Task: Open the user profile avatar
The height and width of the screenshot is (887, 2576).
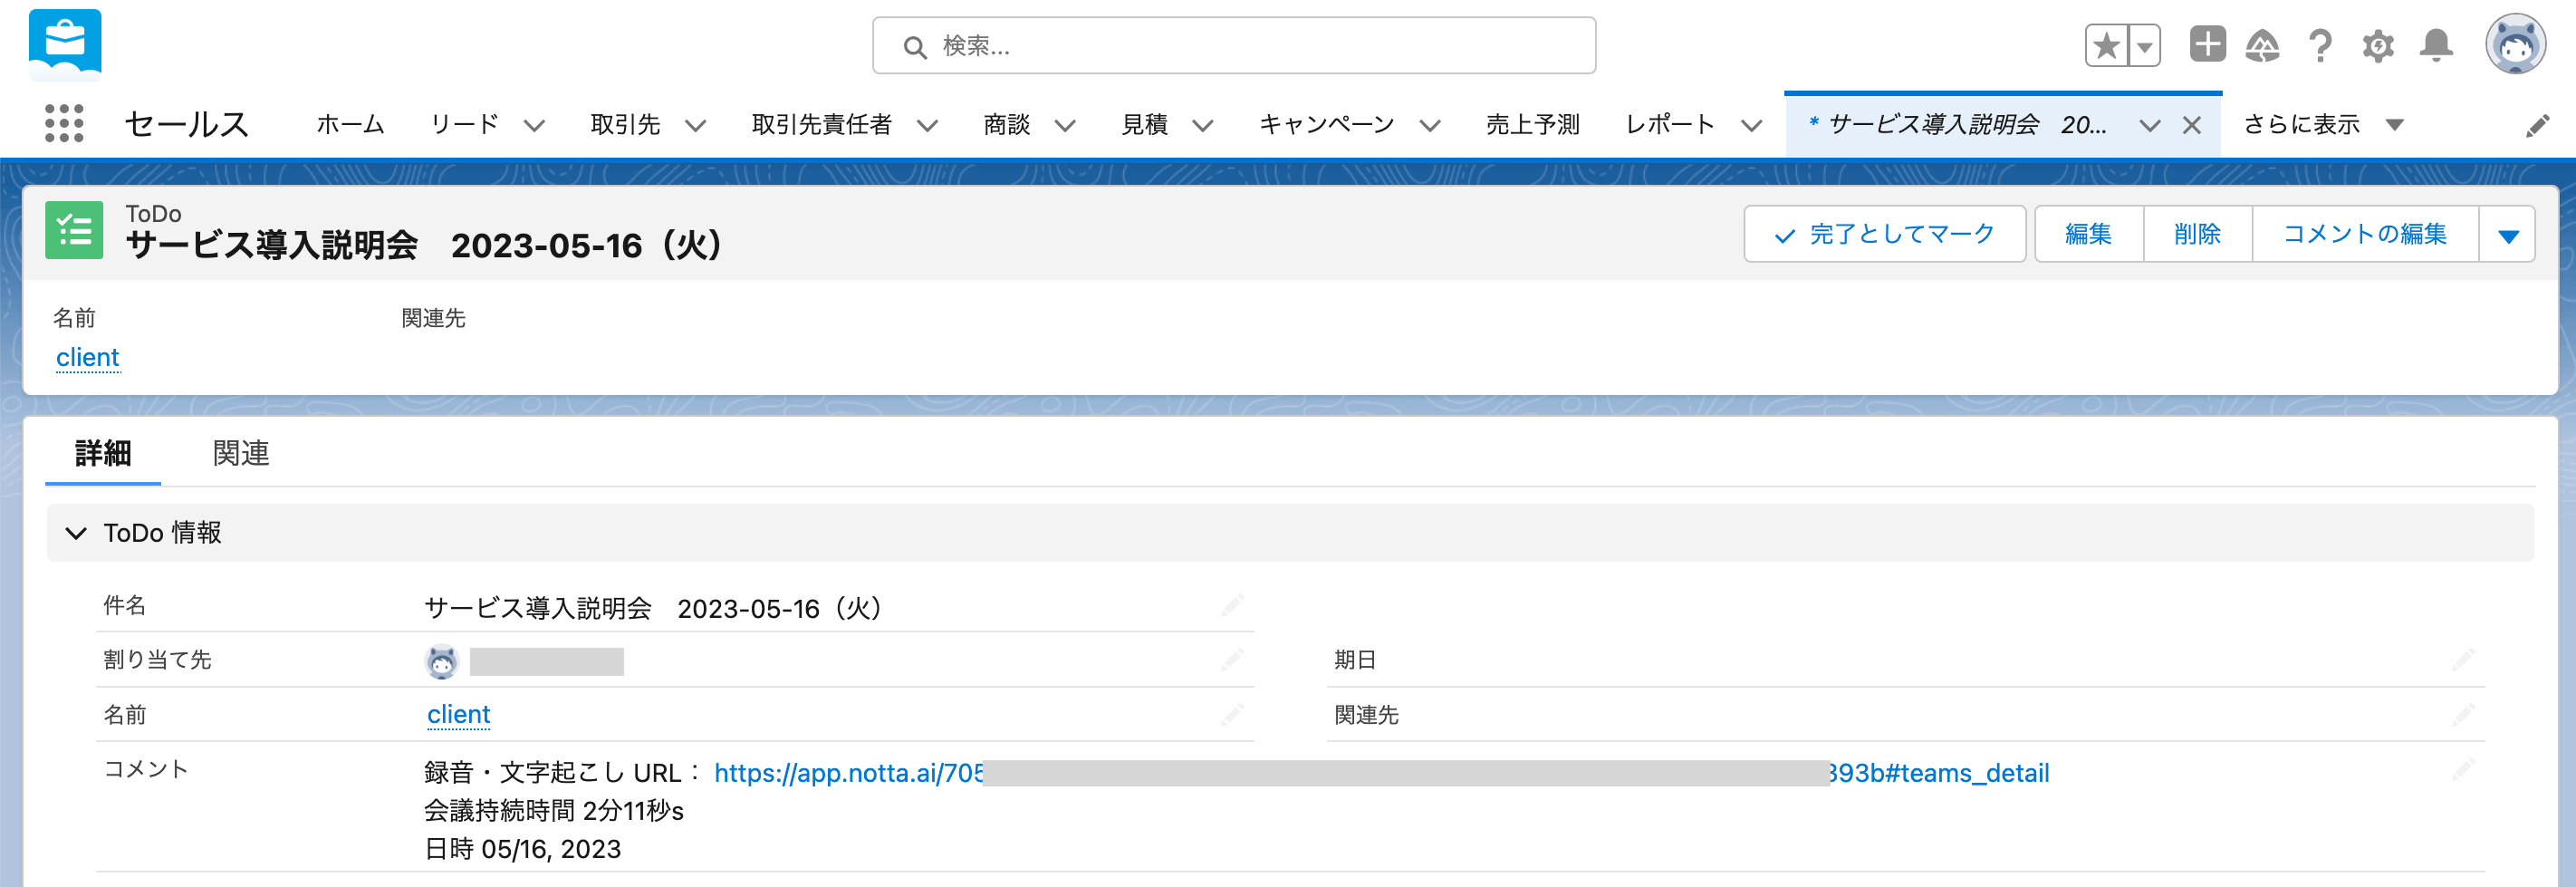Action: tap(2515, 44)
